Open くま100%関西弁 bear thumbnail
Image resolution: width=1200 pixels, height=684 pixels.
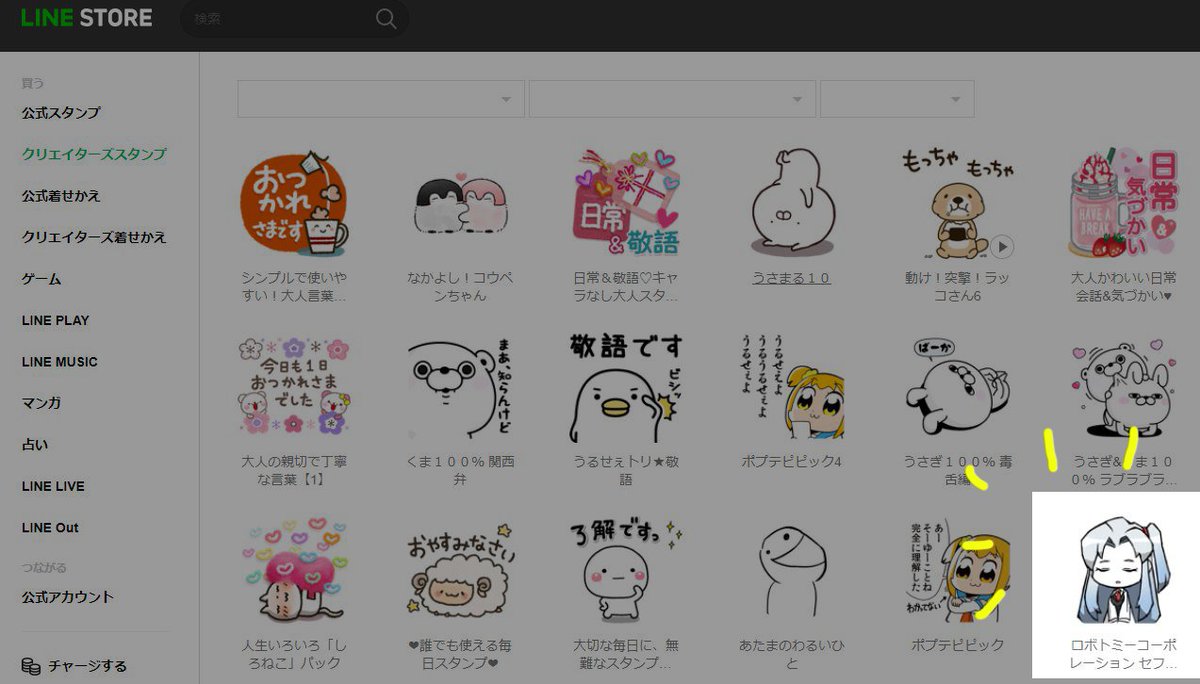pos(460,388)
